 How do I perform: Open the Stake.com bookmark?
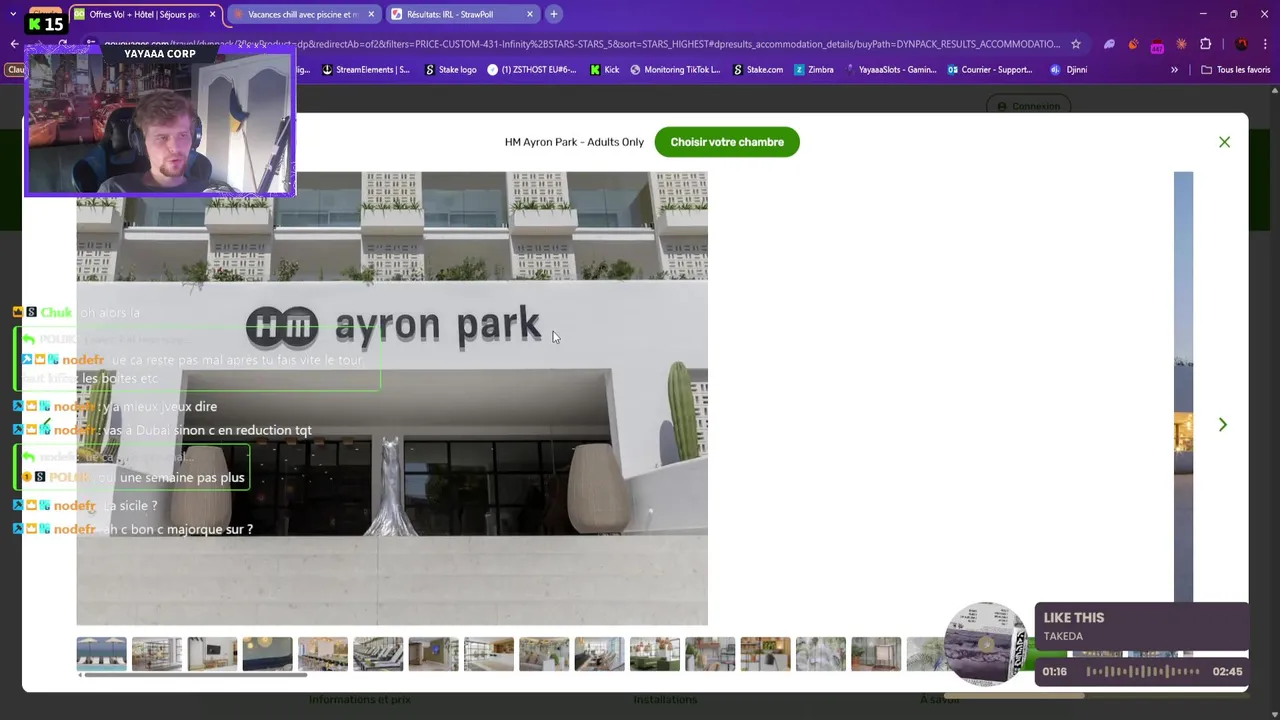pyautogui.click(x=758, y=70)
